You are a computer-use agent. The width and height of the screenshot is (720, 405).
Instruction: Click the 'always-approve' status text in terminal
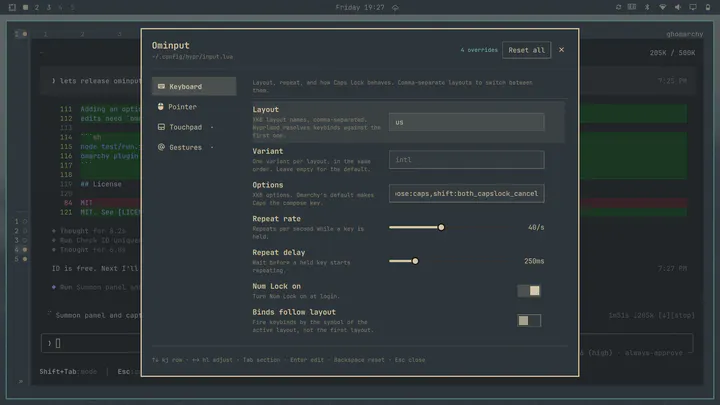[x=653, y=353]
